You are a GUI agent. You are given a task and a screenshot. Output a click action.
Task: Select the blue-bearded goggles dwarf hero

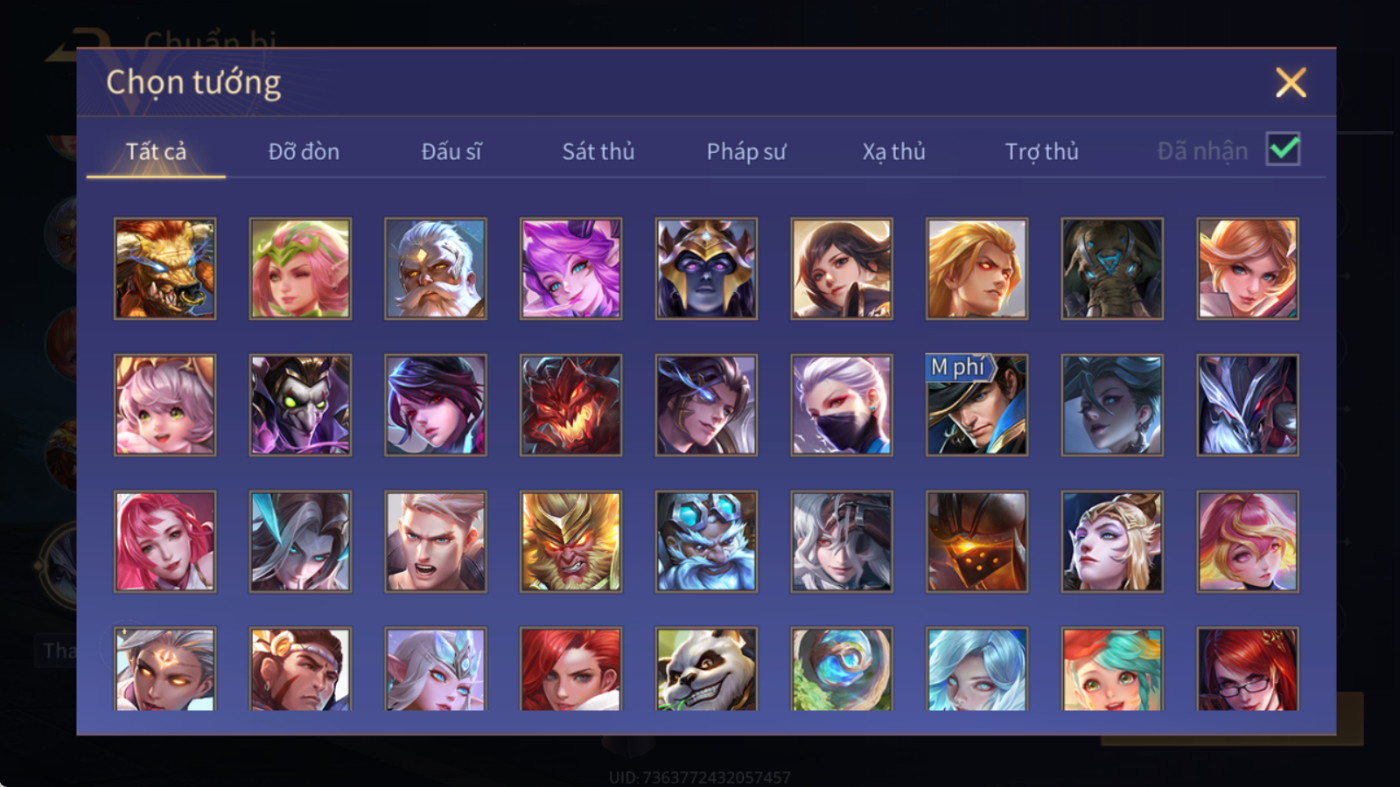706,541
